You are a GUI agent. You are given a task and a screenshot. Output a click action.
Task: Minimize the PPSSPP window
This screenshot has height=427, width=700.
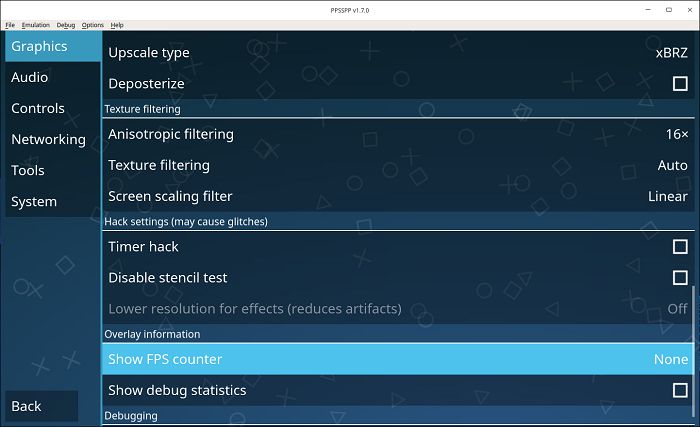tap(648, 10)
